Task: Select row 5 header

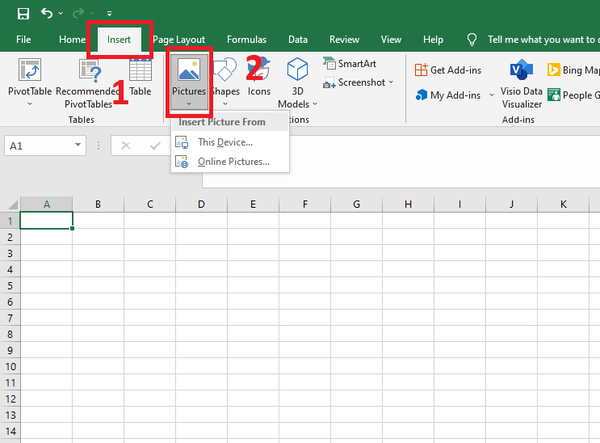Action: click(x=10, y=286)
